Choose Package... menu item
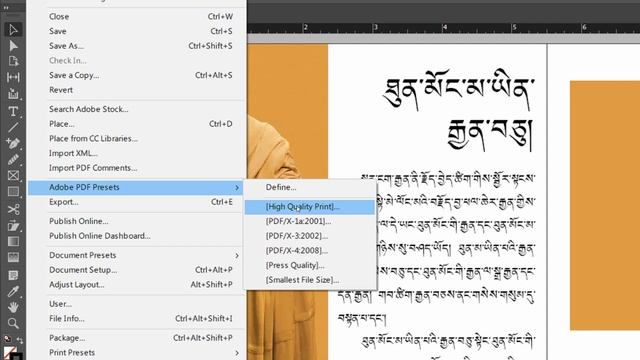Image resolution: width=640 pixels, height=360 pixels. [136, 338]
